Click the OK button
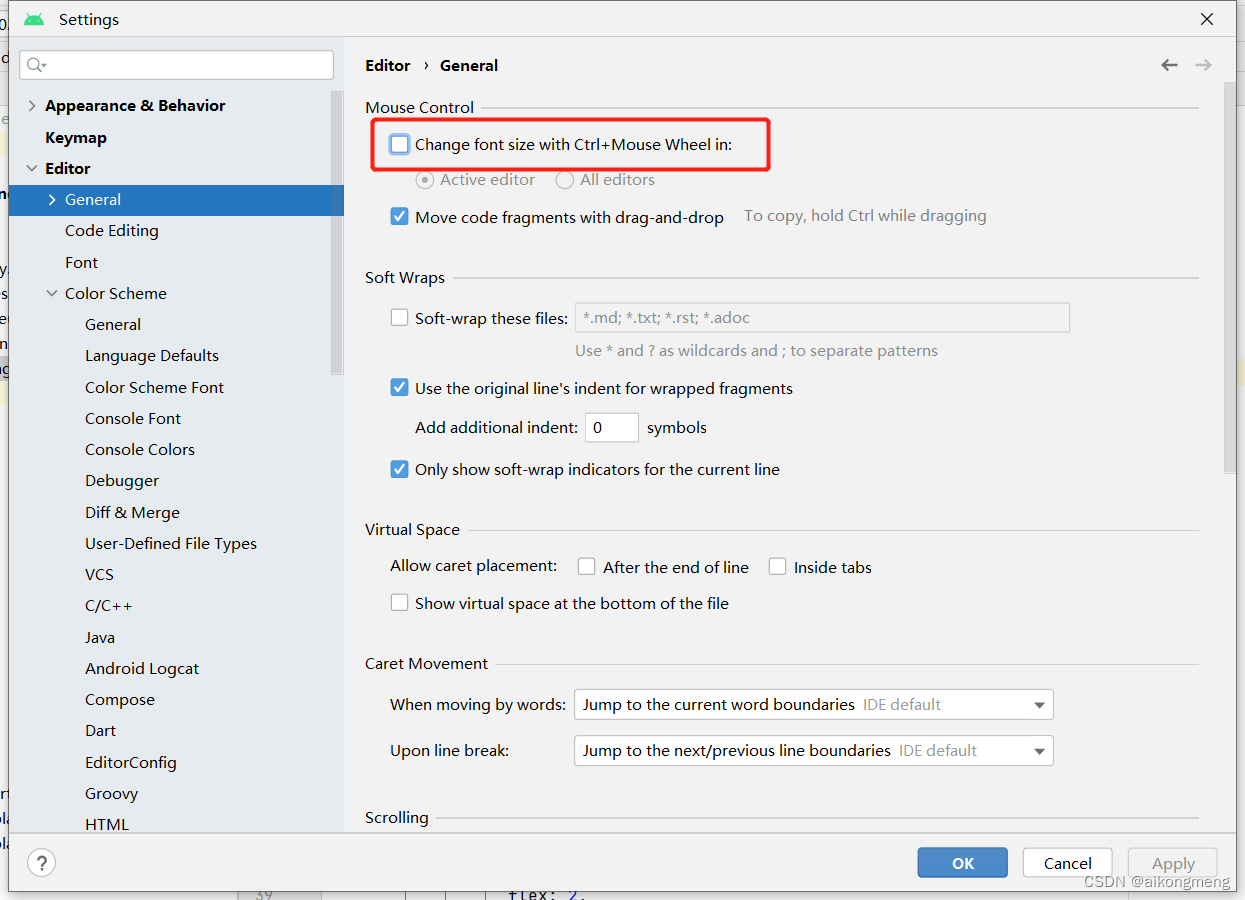The width and height of the screenshot is (1245, 900). [x=963, y=863]
